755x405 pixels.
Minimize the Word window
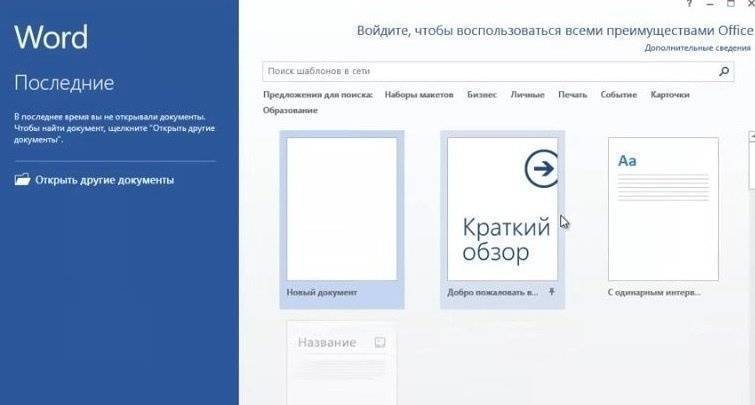coord(710,3)
